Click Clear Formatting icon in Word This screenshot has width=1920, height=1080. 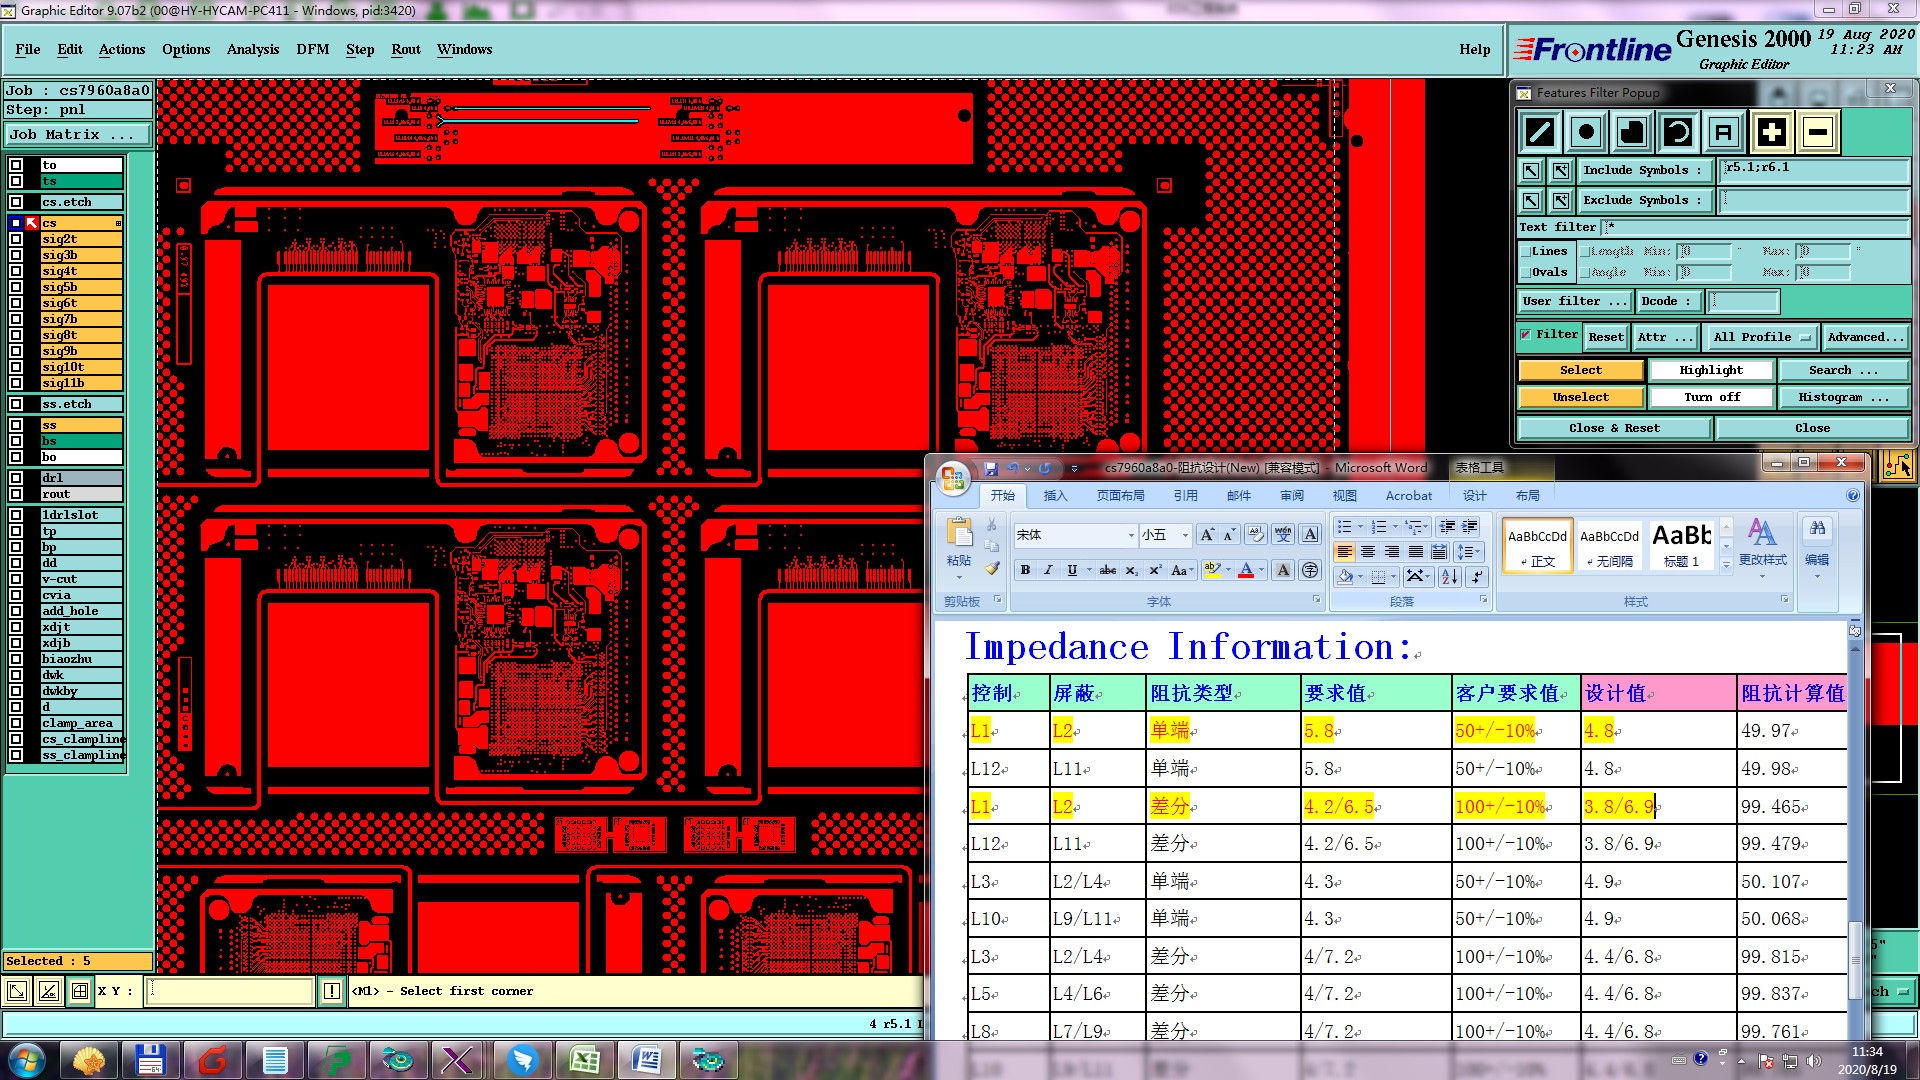coord(1256,535)
